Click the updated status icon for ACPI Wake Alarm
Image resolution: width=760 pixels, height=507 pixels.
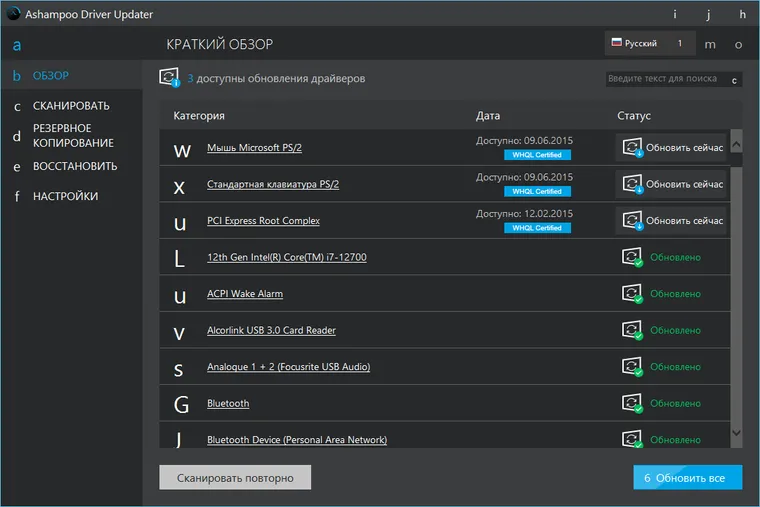[632, 294]
